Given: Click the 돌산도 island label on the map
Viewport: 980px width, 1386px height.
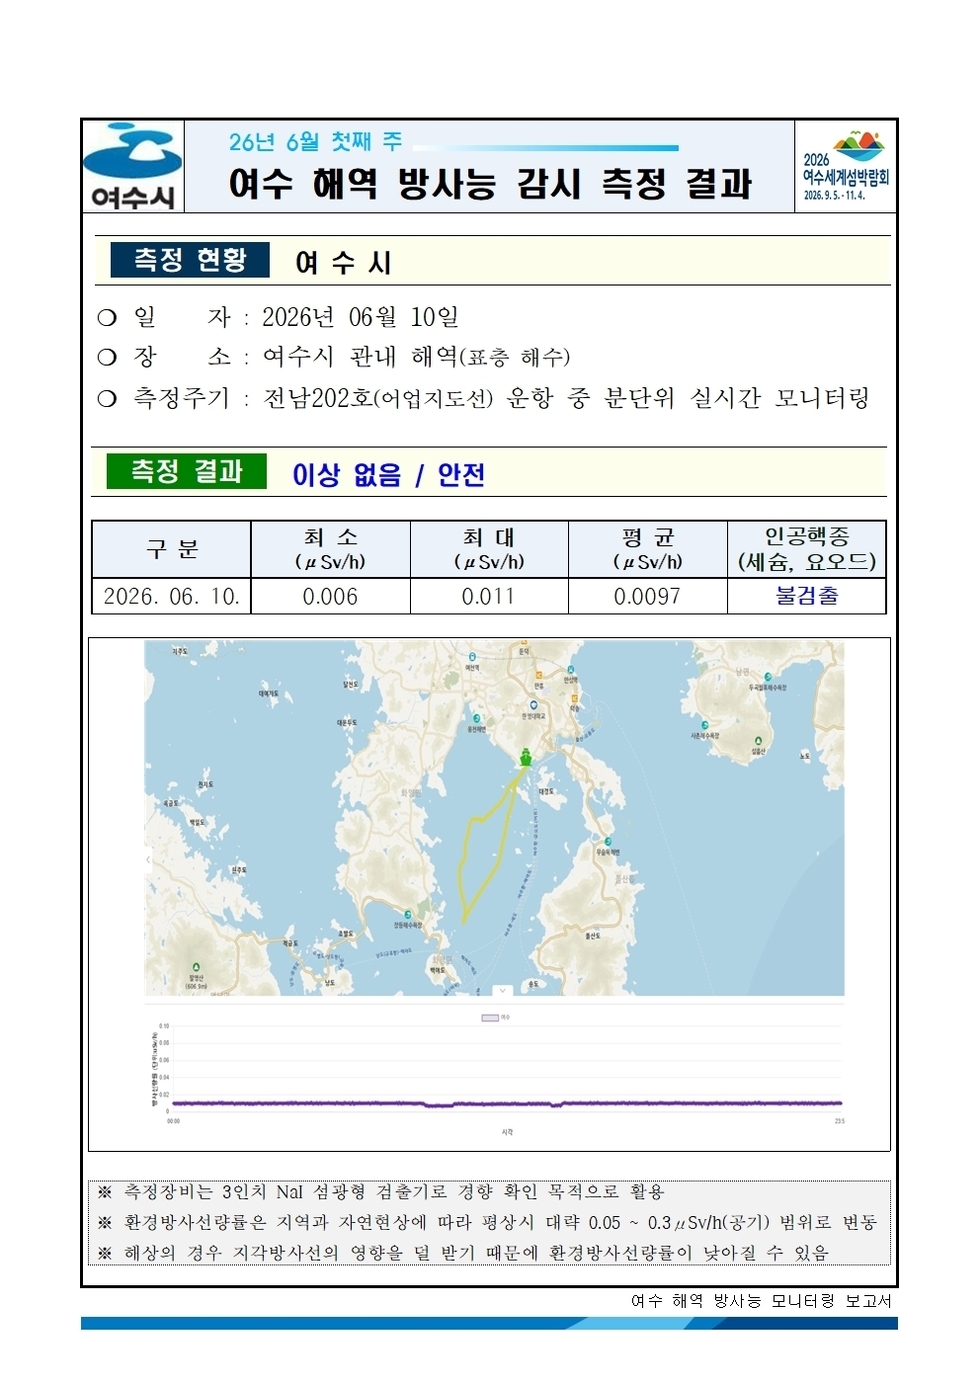Looking at the screenshot, I should [x=593, y=936].
